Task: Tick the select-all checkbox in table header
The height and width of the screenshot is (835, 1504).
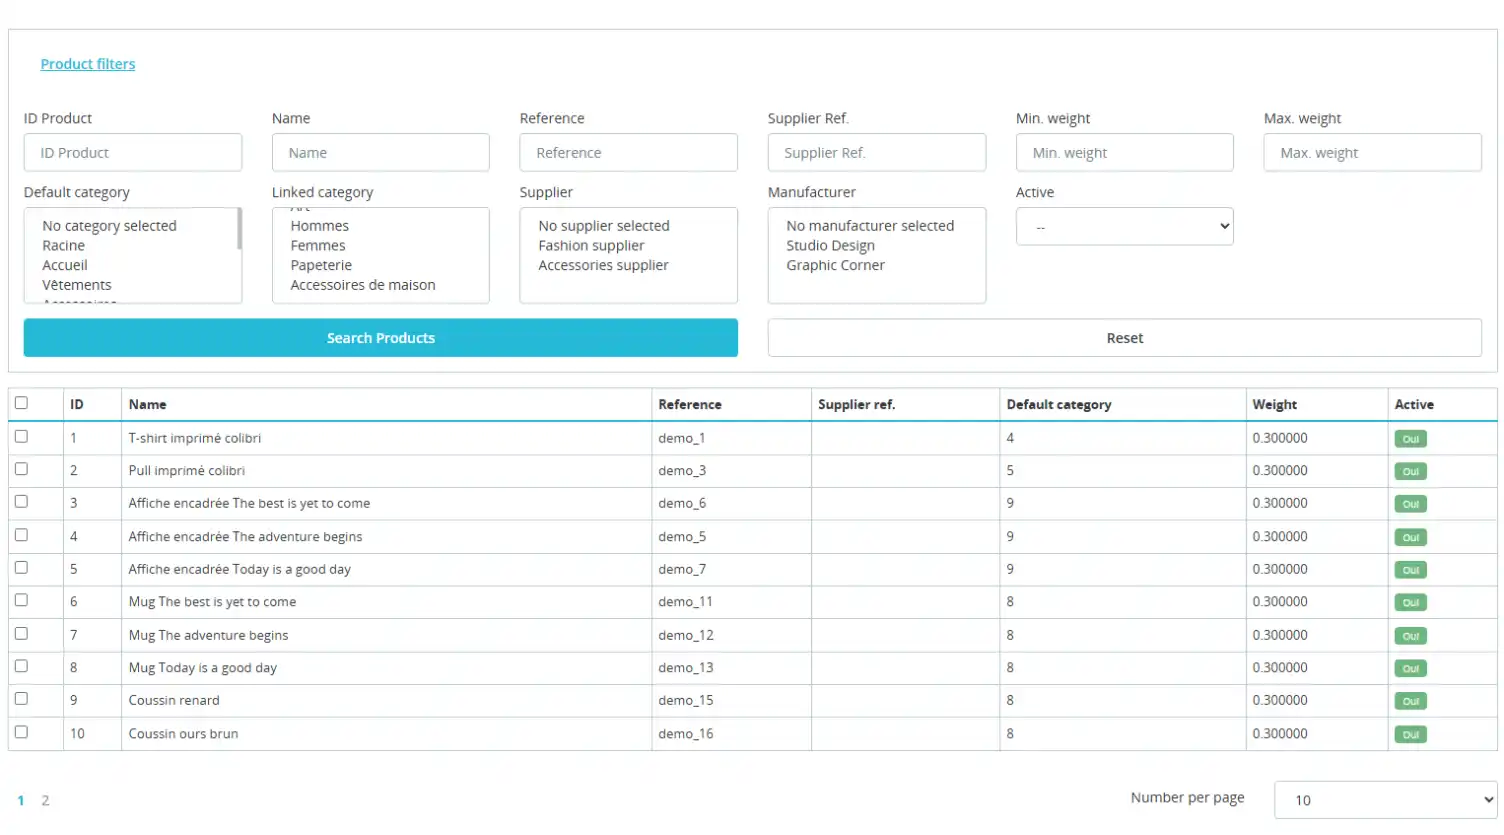Action: tap(21, 403)
